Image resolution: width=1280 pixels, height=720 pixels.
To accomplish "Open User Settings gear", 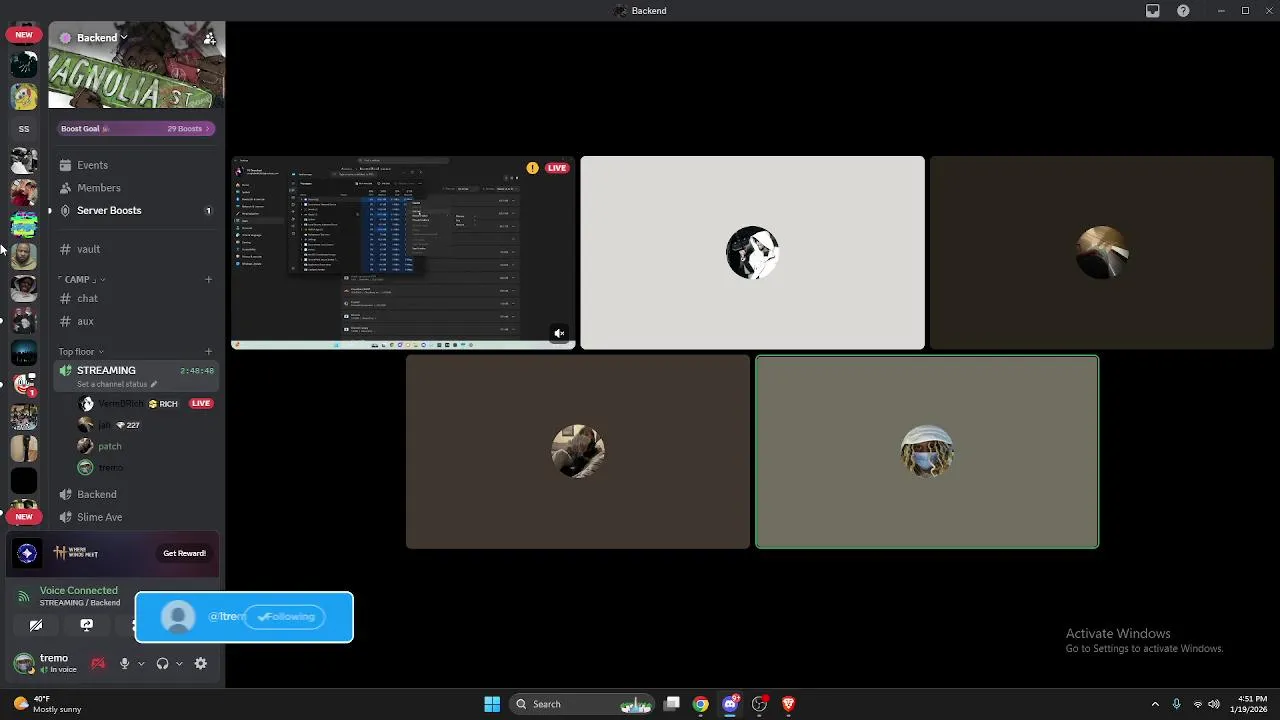I will [201, 664].
